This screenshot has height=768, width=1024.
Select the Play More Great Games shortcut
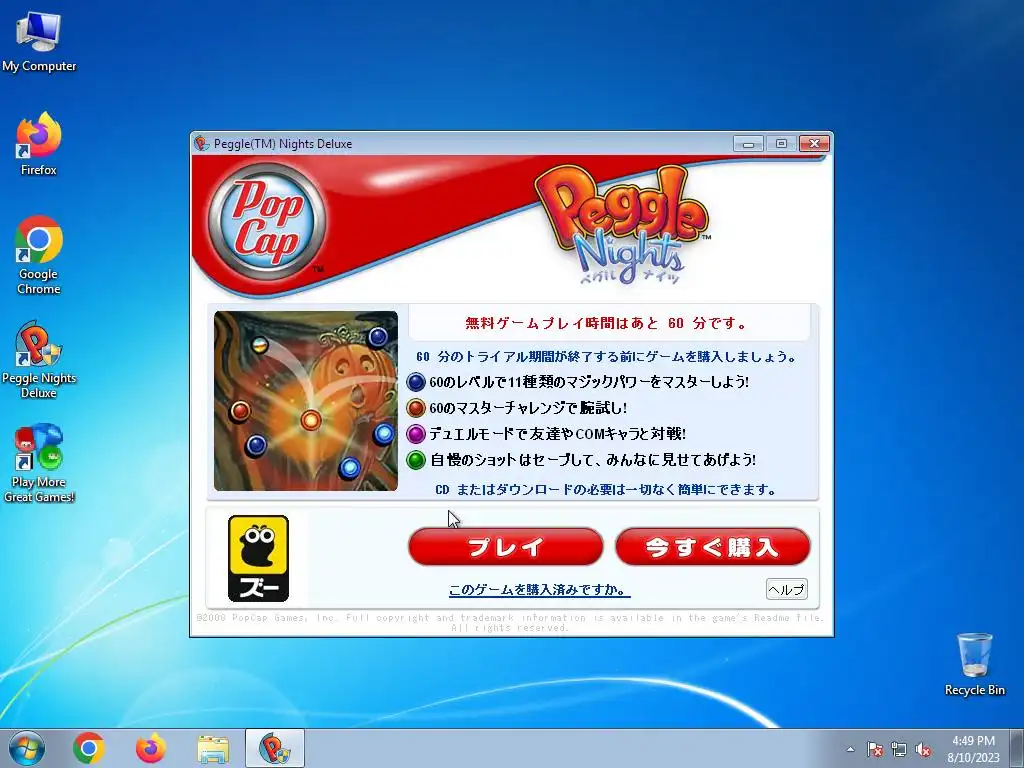(39, 464)
